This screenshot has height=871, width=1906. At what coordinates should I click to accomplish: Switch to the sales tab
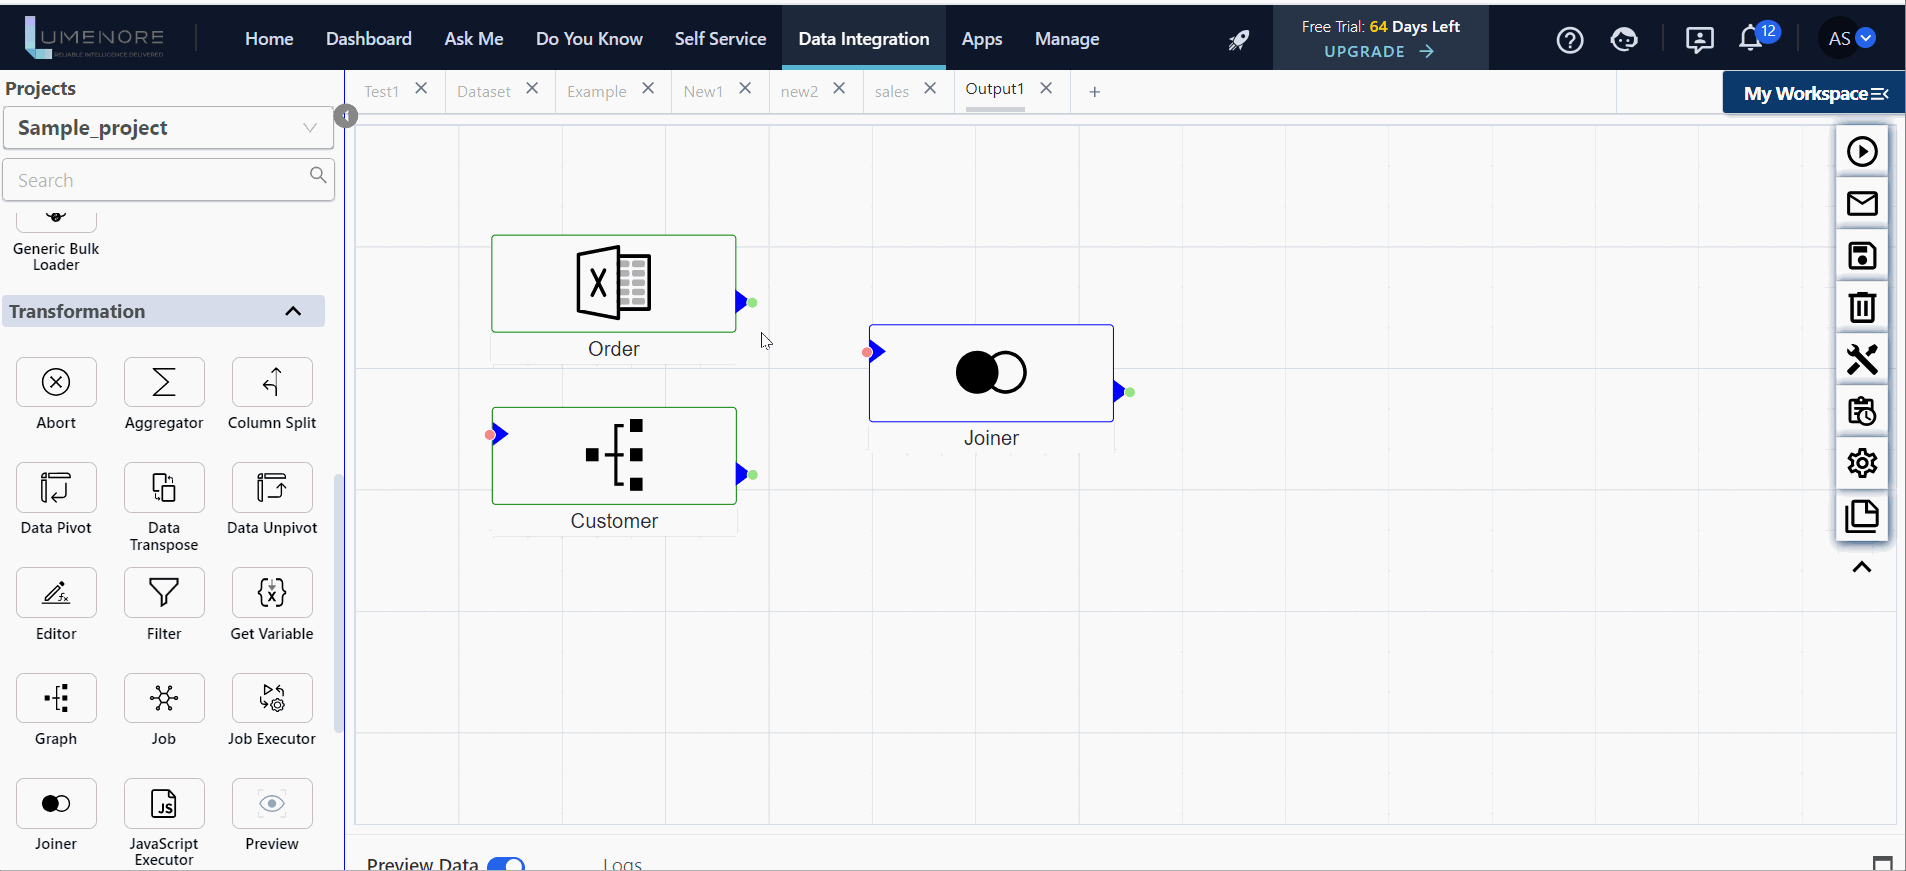[891, 92]
